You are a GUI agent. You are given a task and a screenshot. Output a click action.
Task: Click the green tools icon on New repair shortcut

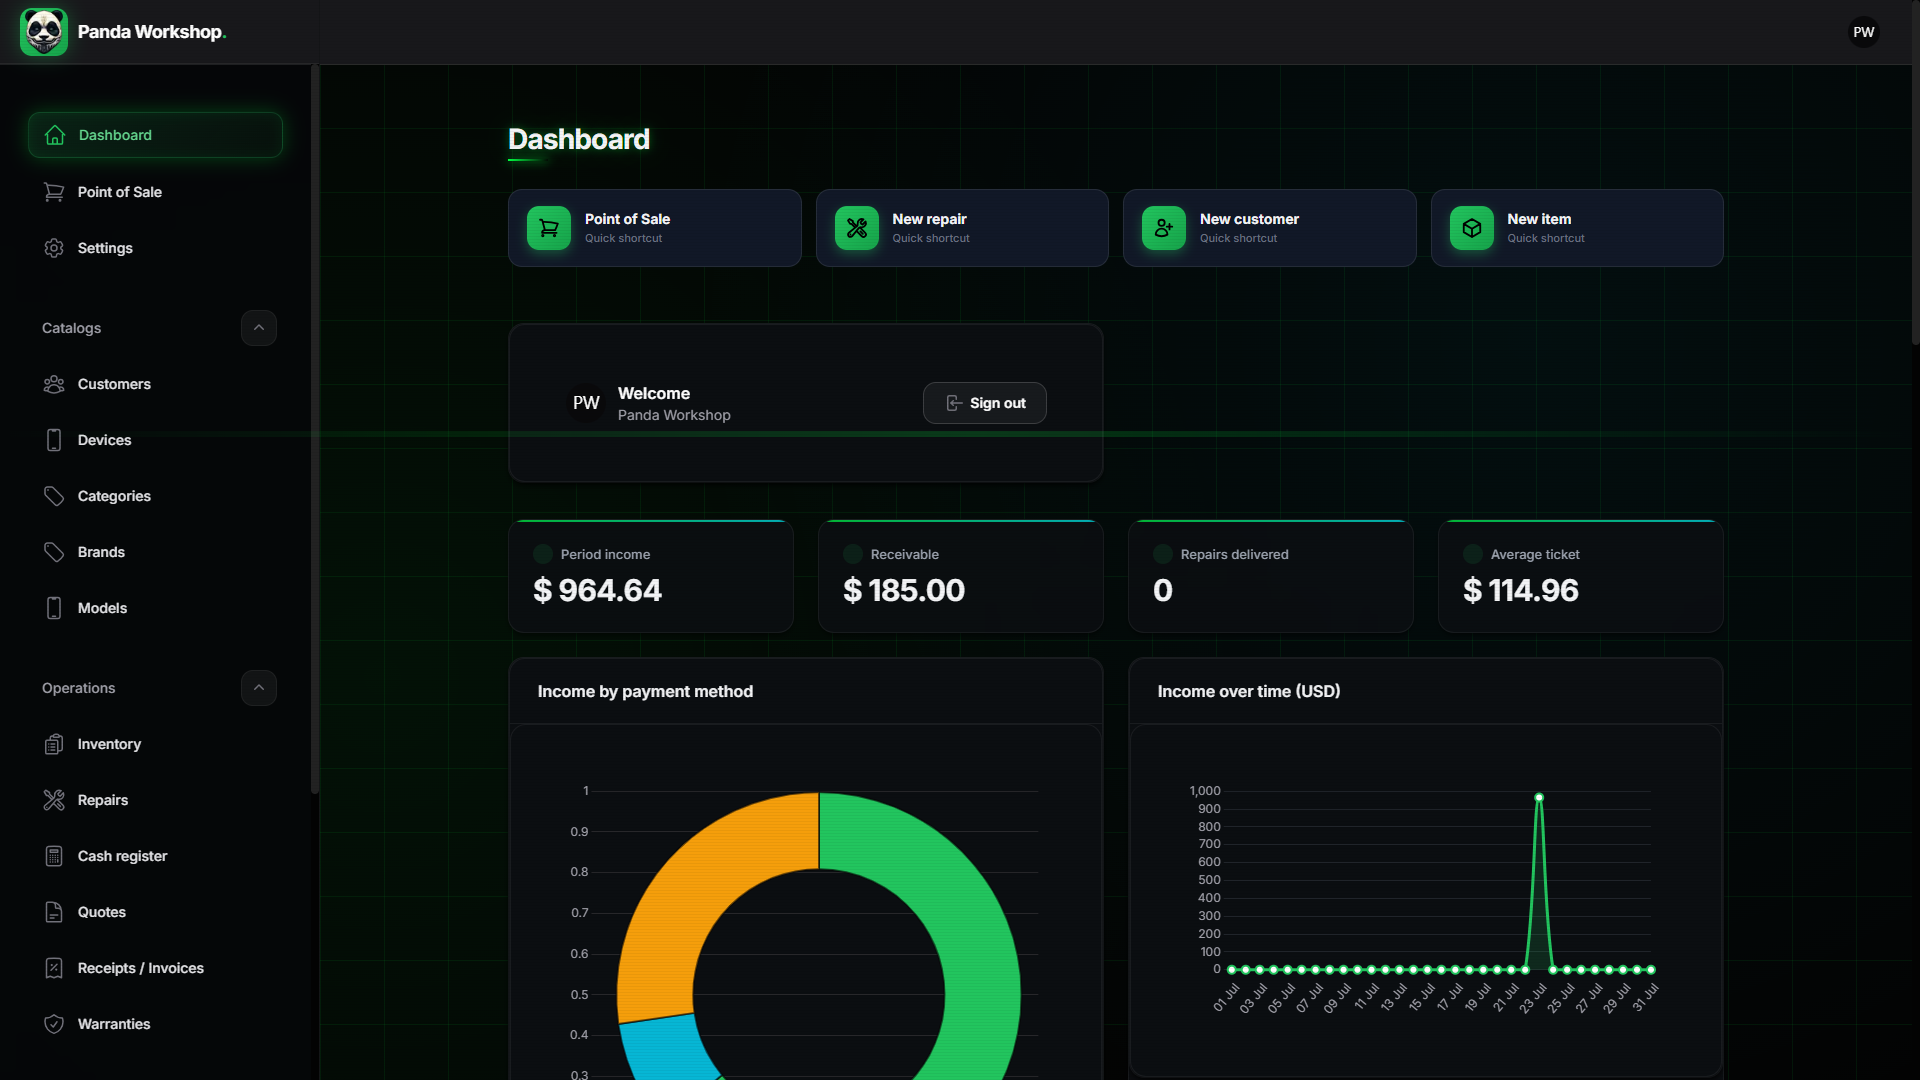[857, 228]
